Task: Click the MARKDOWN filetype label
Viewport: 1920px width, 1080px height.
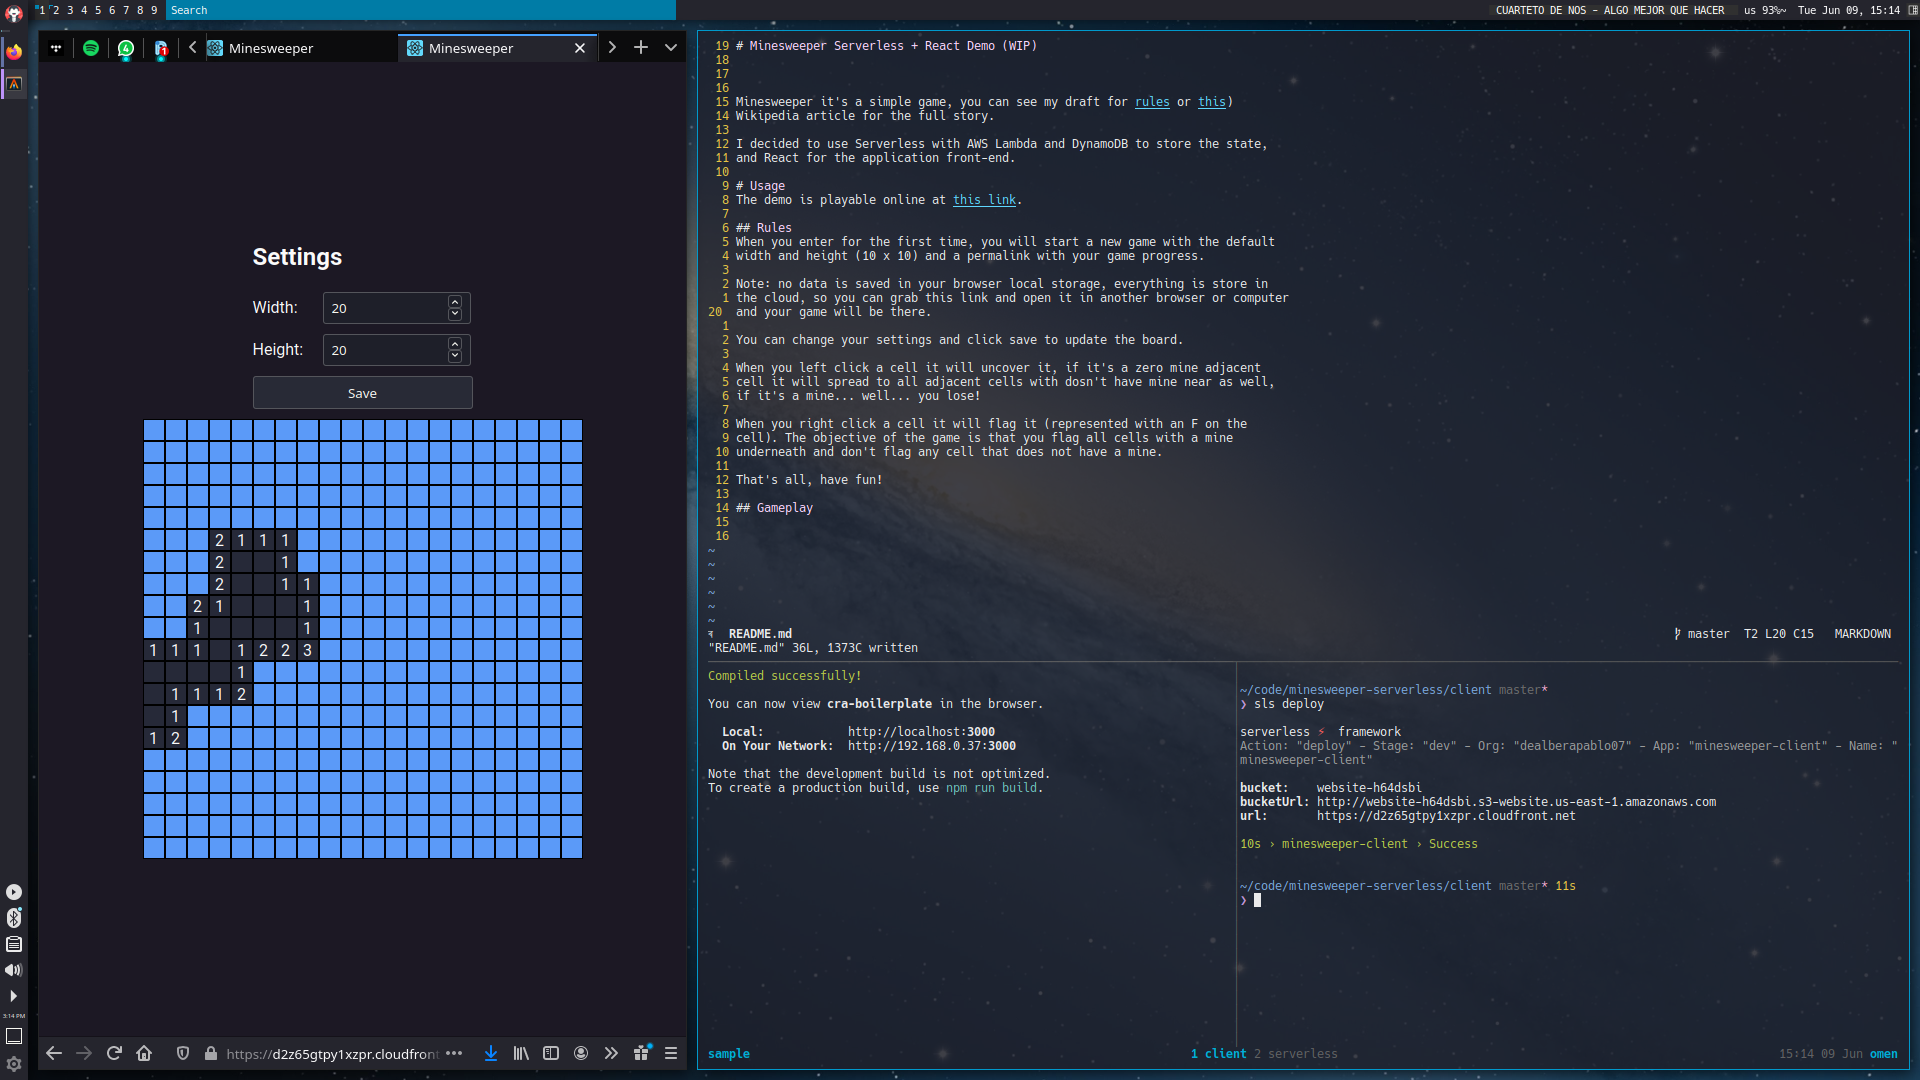Action: [x=1862, y=634]
